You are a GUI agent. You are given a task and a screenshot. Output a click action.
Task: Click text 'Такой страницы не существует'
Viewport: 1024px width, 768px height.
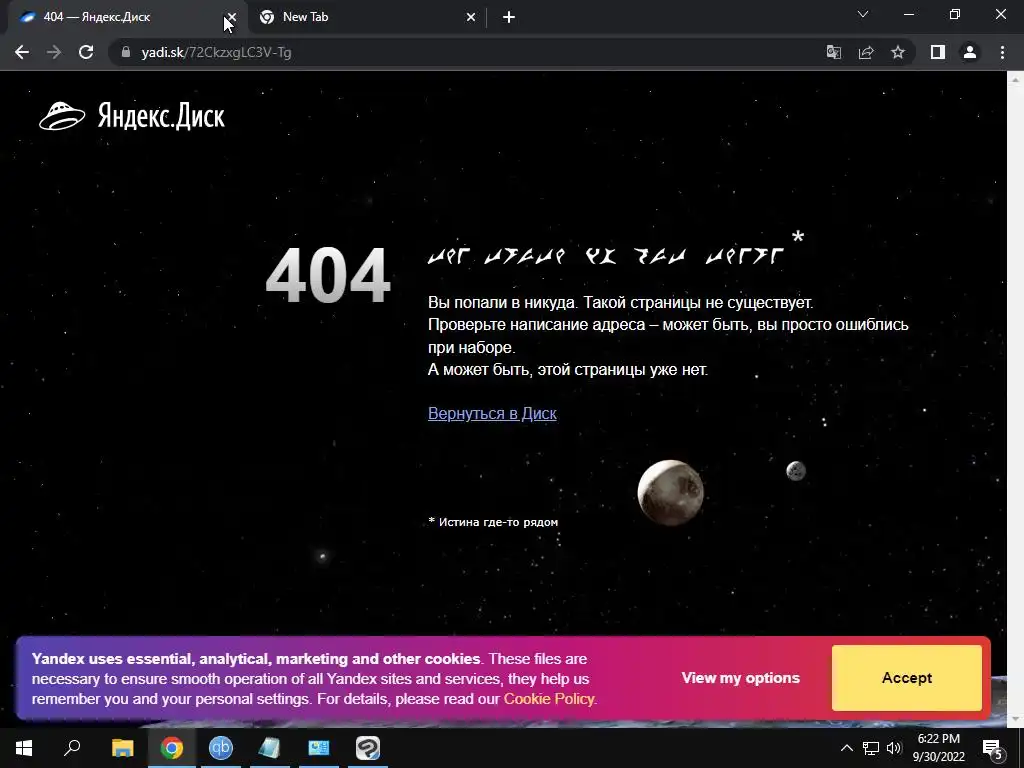coord(698,302)
